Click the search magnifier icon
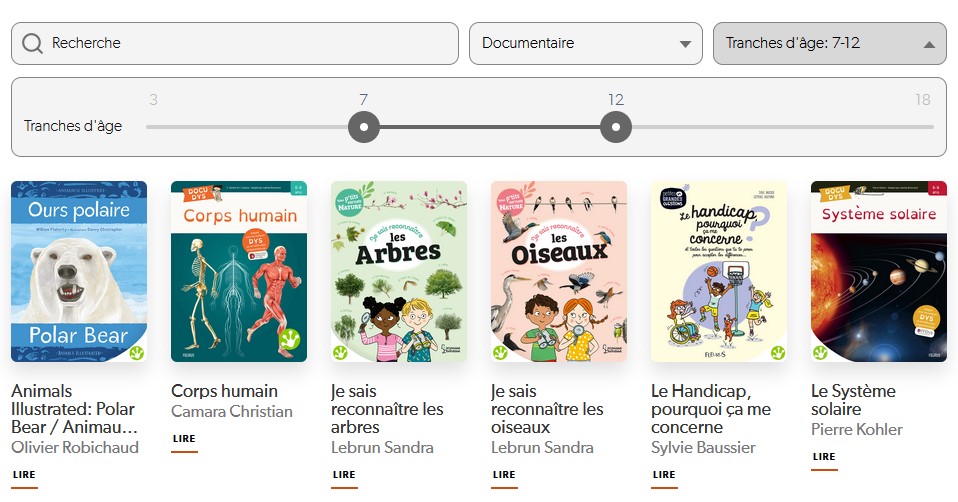Screen dimensions: 958x502 coord(32,43)
